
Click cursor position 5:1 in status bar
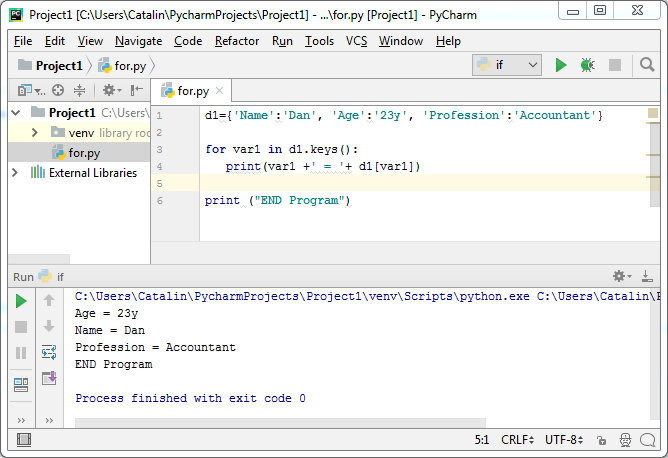(x=482, y=440)
